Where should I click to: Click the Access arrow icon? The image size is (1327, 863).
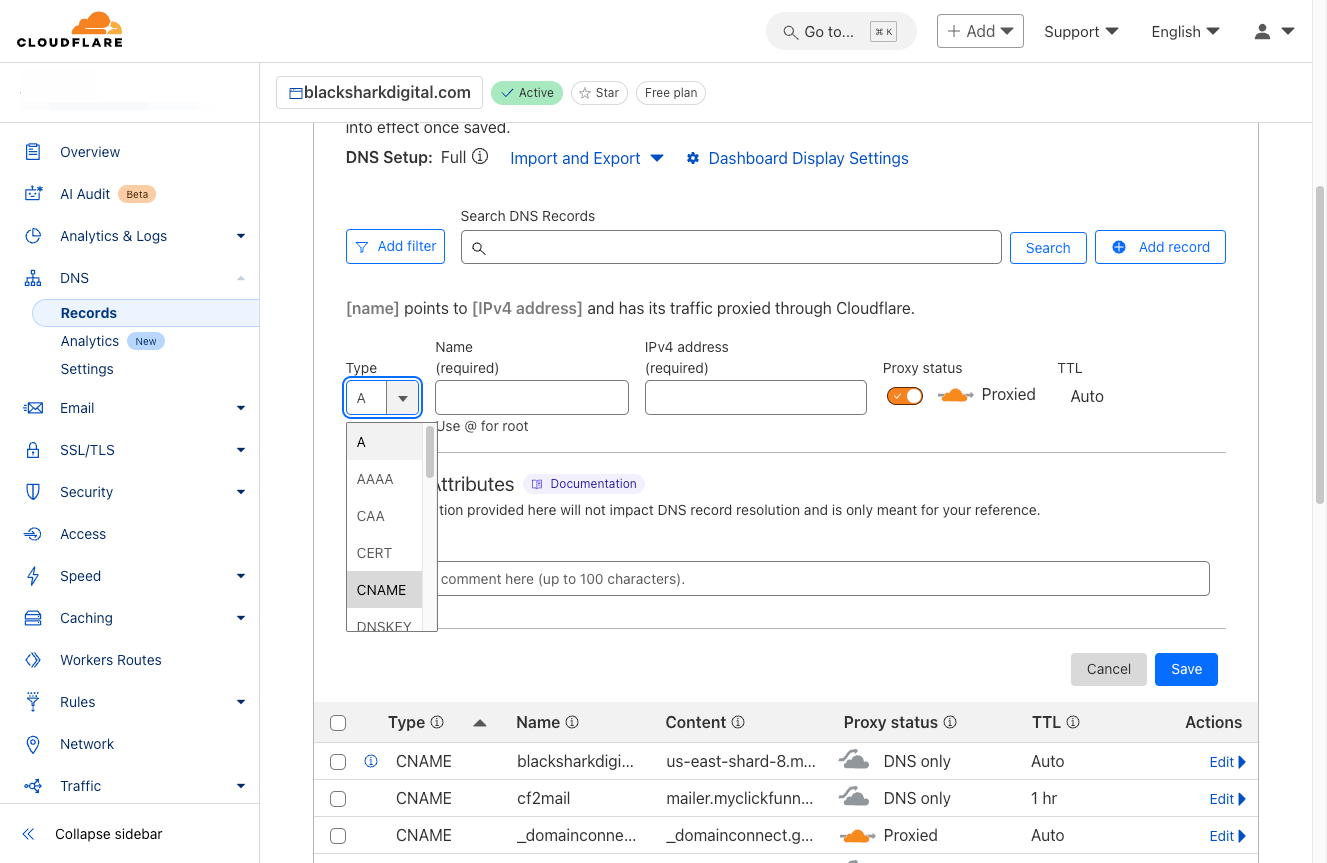tap(33, 534)
